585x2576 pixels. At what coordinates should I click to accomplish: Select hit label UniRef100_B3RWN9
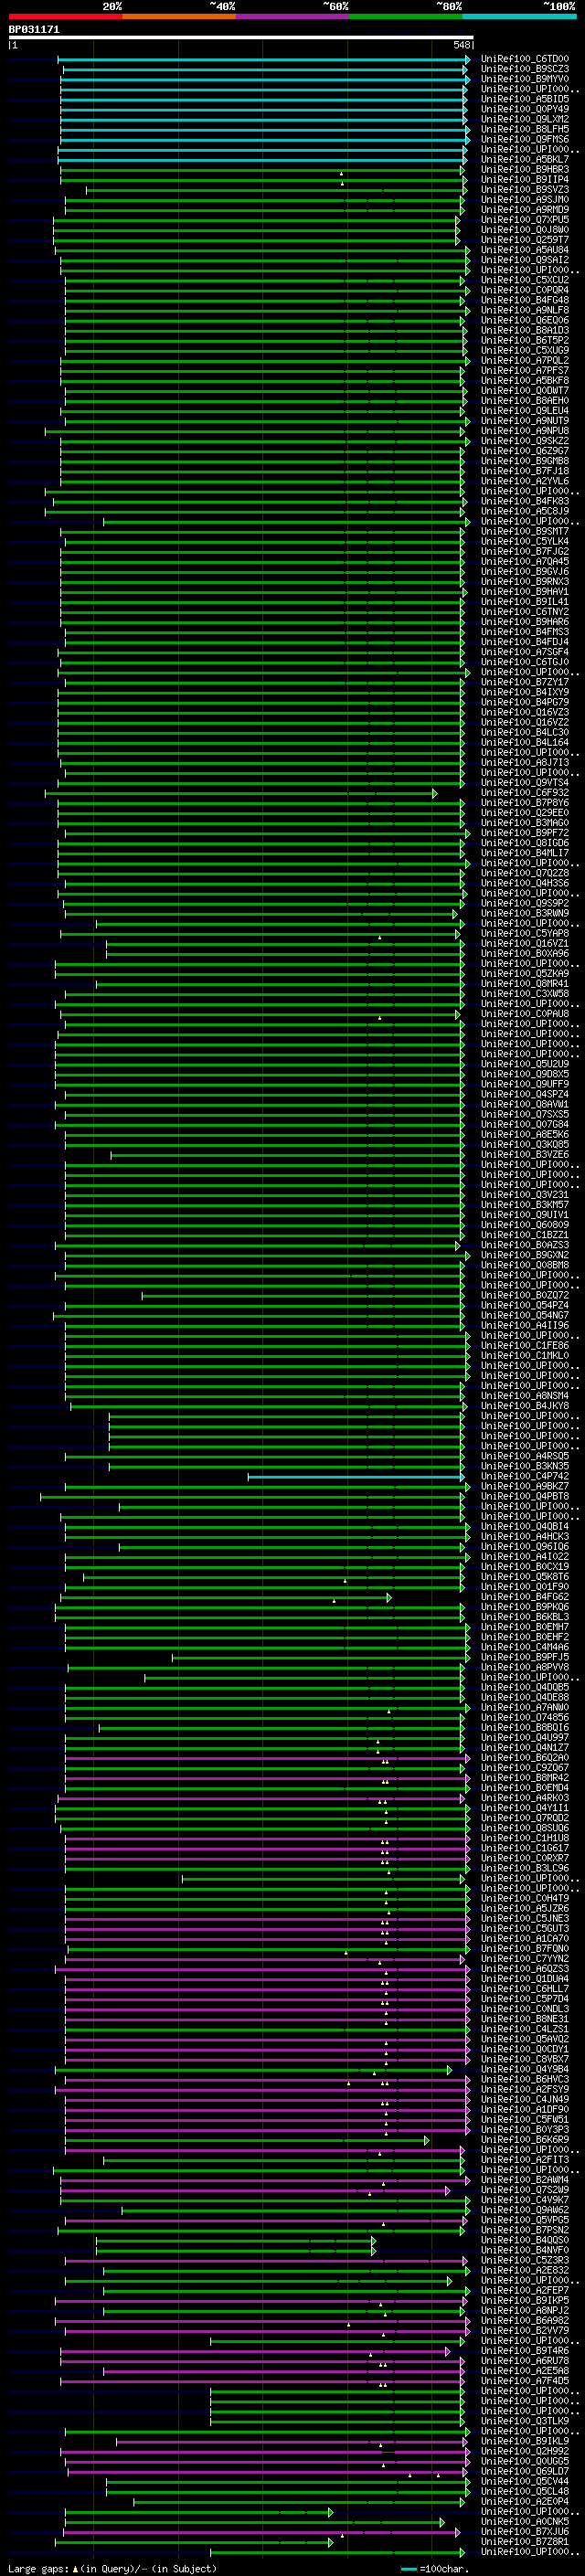click(525, 913)
